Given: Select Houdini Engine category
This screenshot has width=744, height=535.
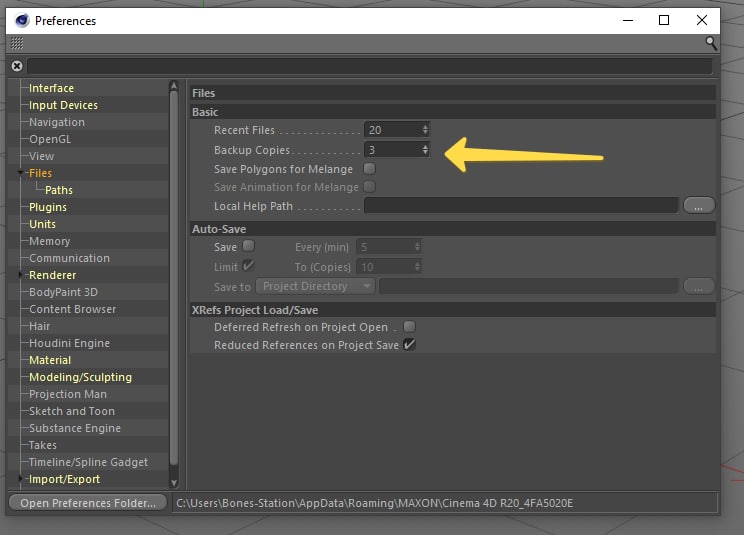Looking at the screenshot, I should click(69, 343).
